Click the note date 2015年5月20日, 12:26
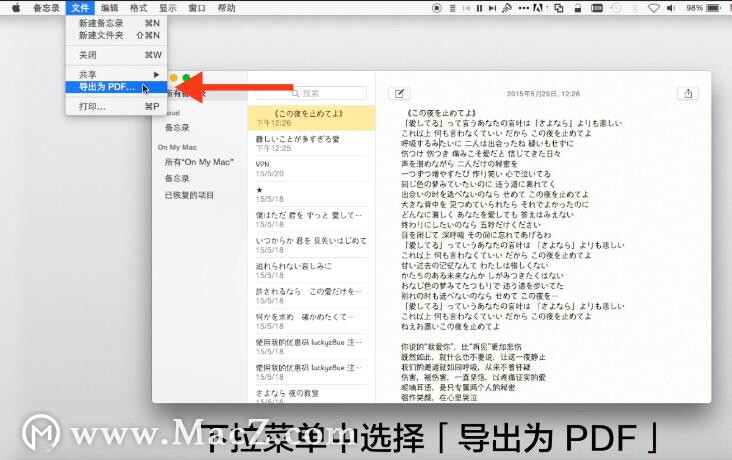The height and width of the screenshot is (460, 732). [543, 94]
